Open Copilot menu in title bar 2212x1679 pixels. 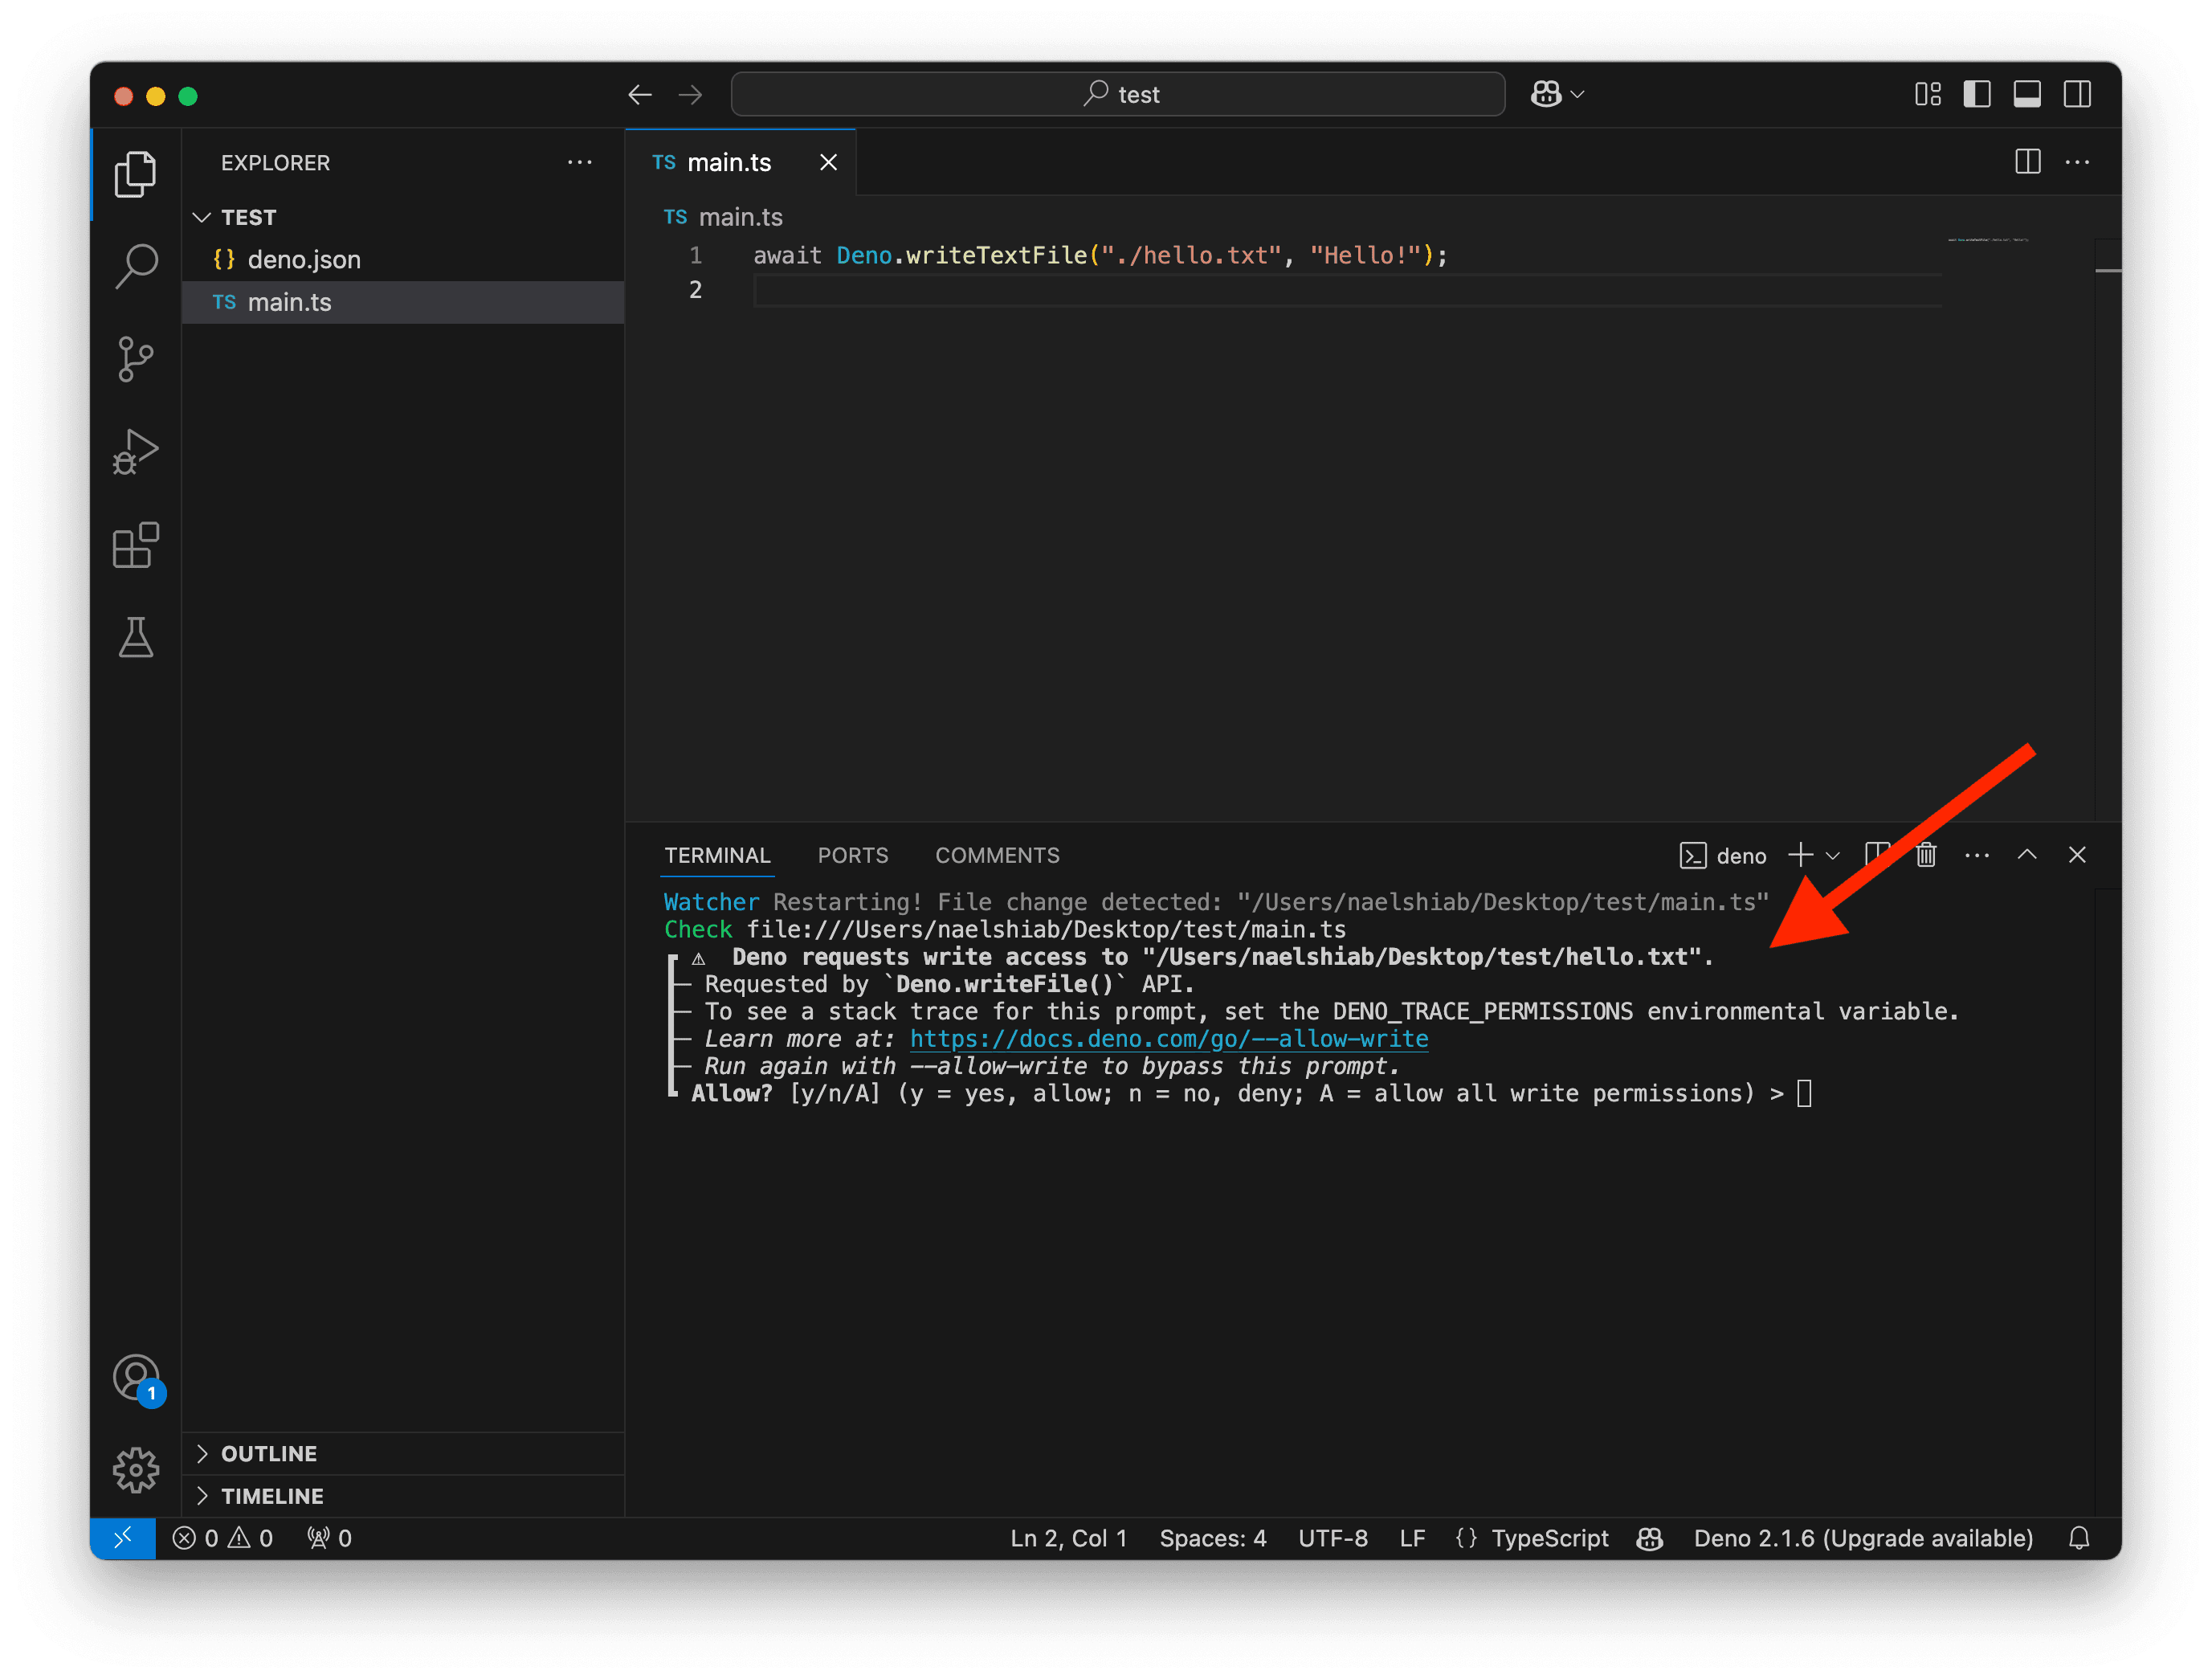pos(1557,94)
